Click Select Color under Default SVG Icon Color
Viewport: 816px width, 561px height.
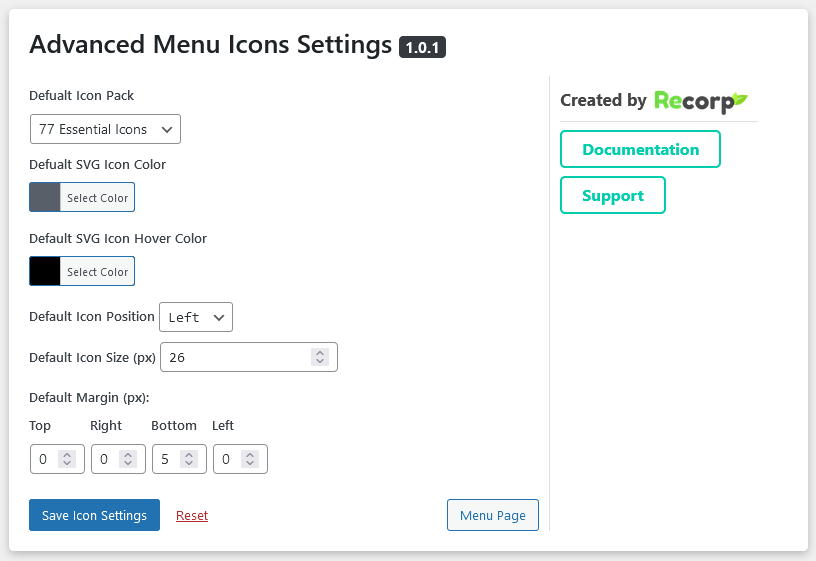97,197
